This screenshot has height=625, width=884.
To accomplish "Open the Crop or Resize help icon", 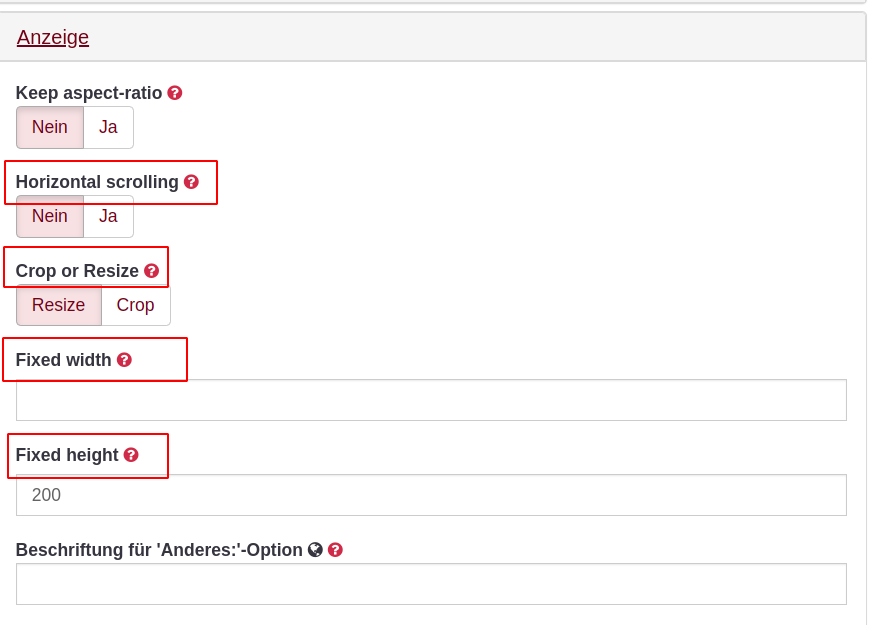I will pyautogui.click(x=152, y=271).
